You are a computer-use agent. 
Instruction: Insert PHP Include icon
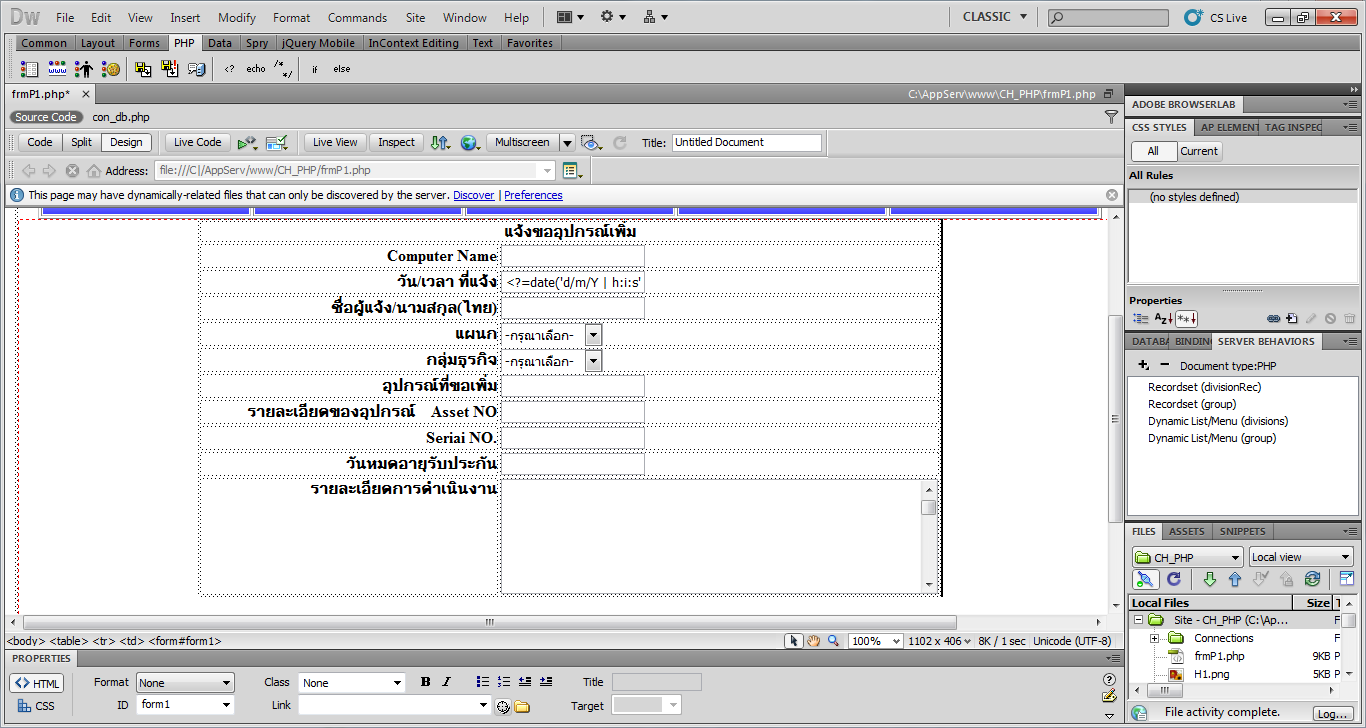tap(143, 69)
